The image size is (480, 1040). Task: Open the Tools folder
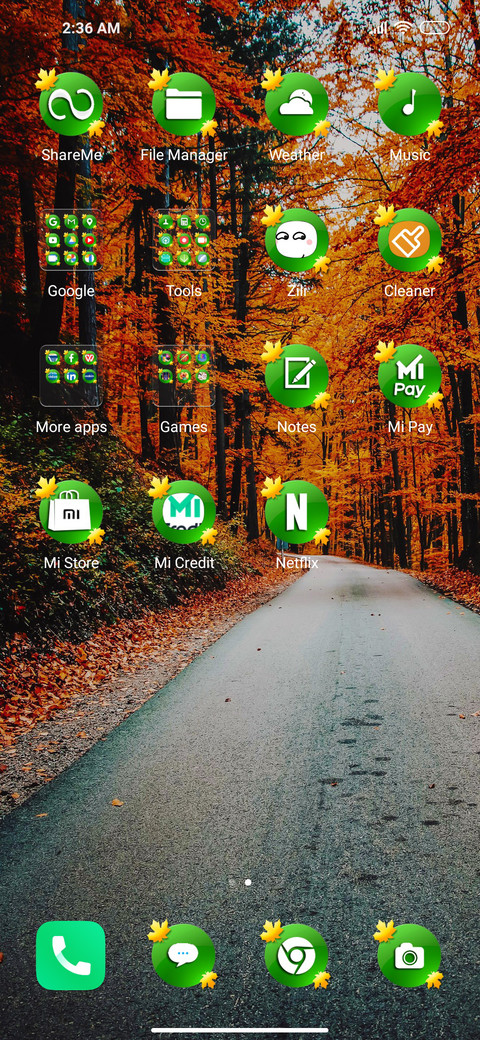pos(184,240)
